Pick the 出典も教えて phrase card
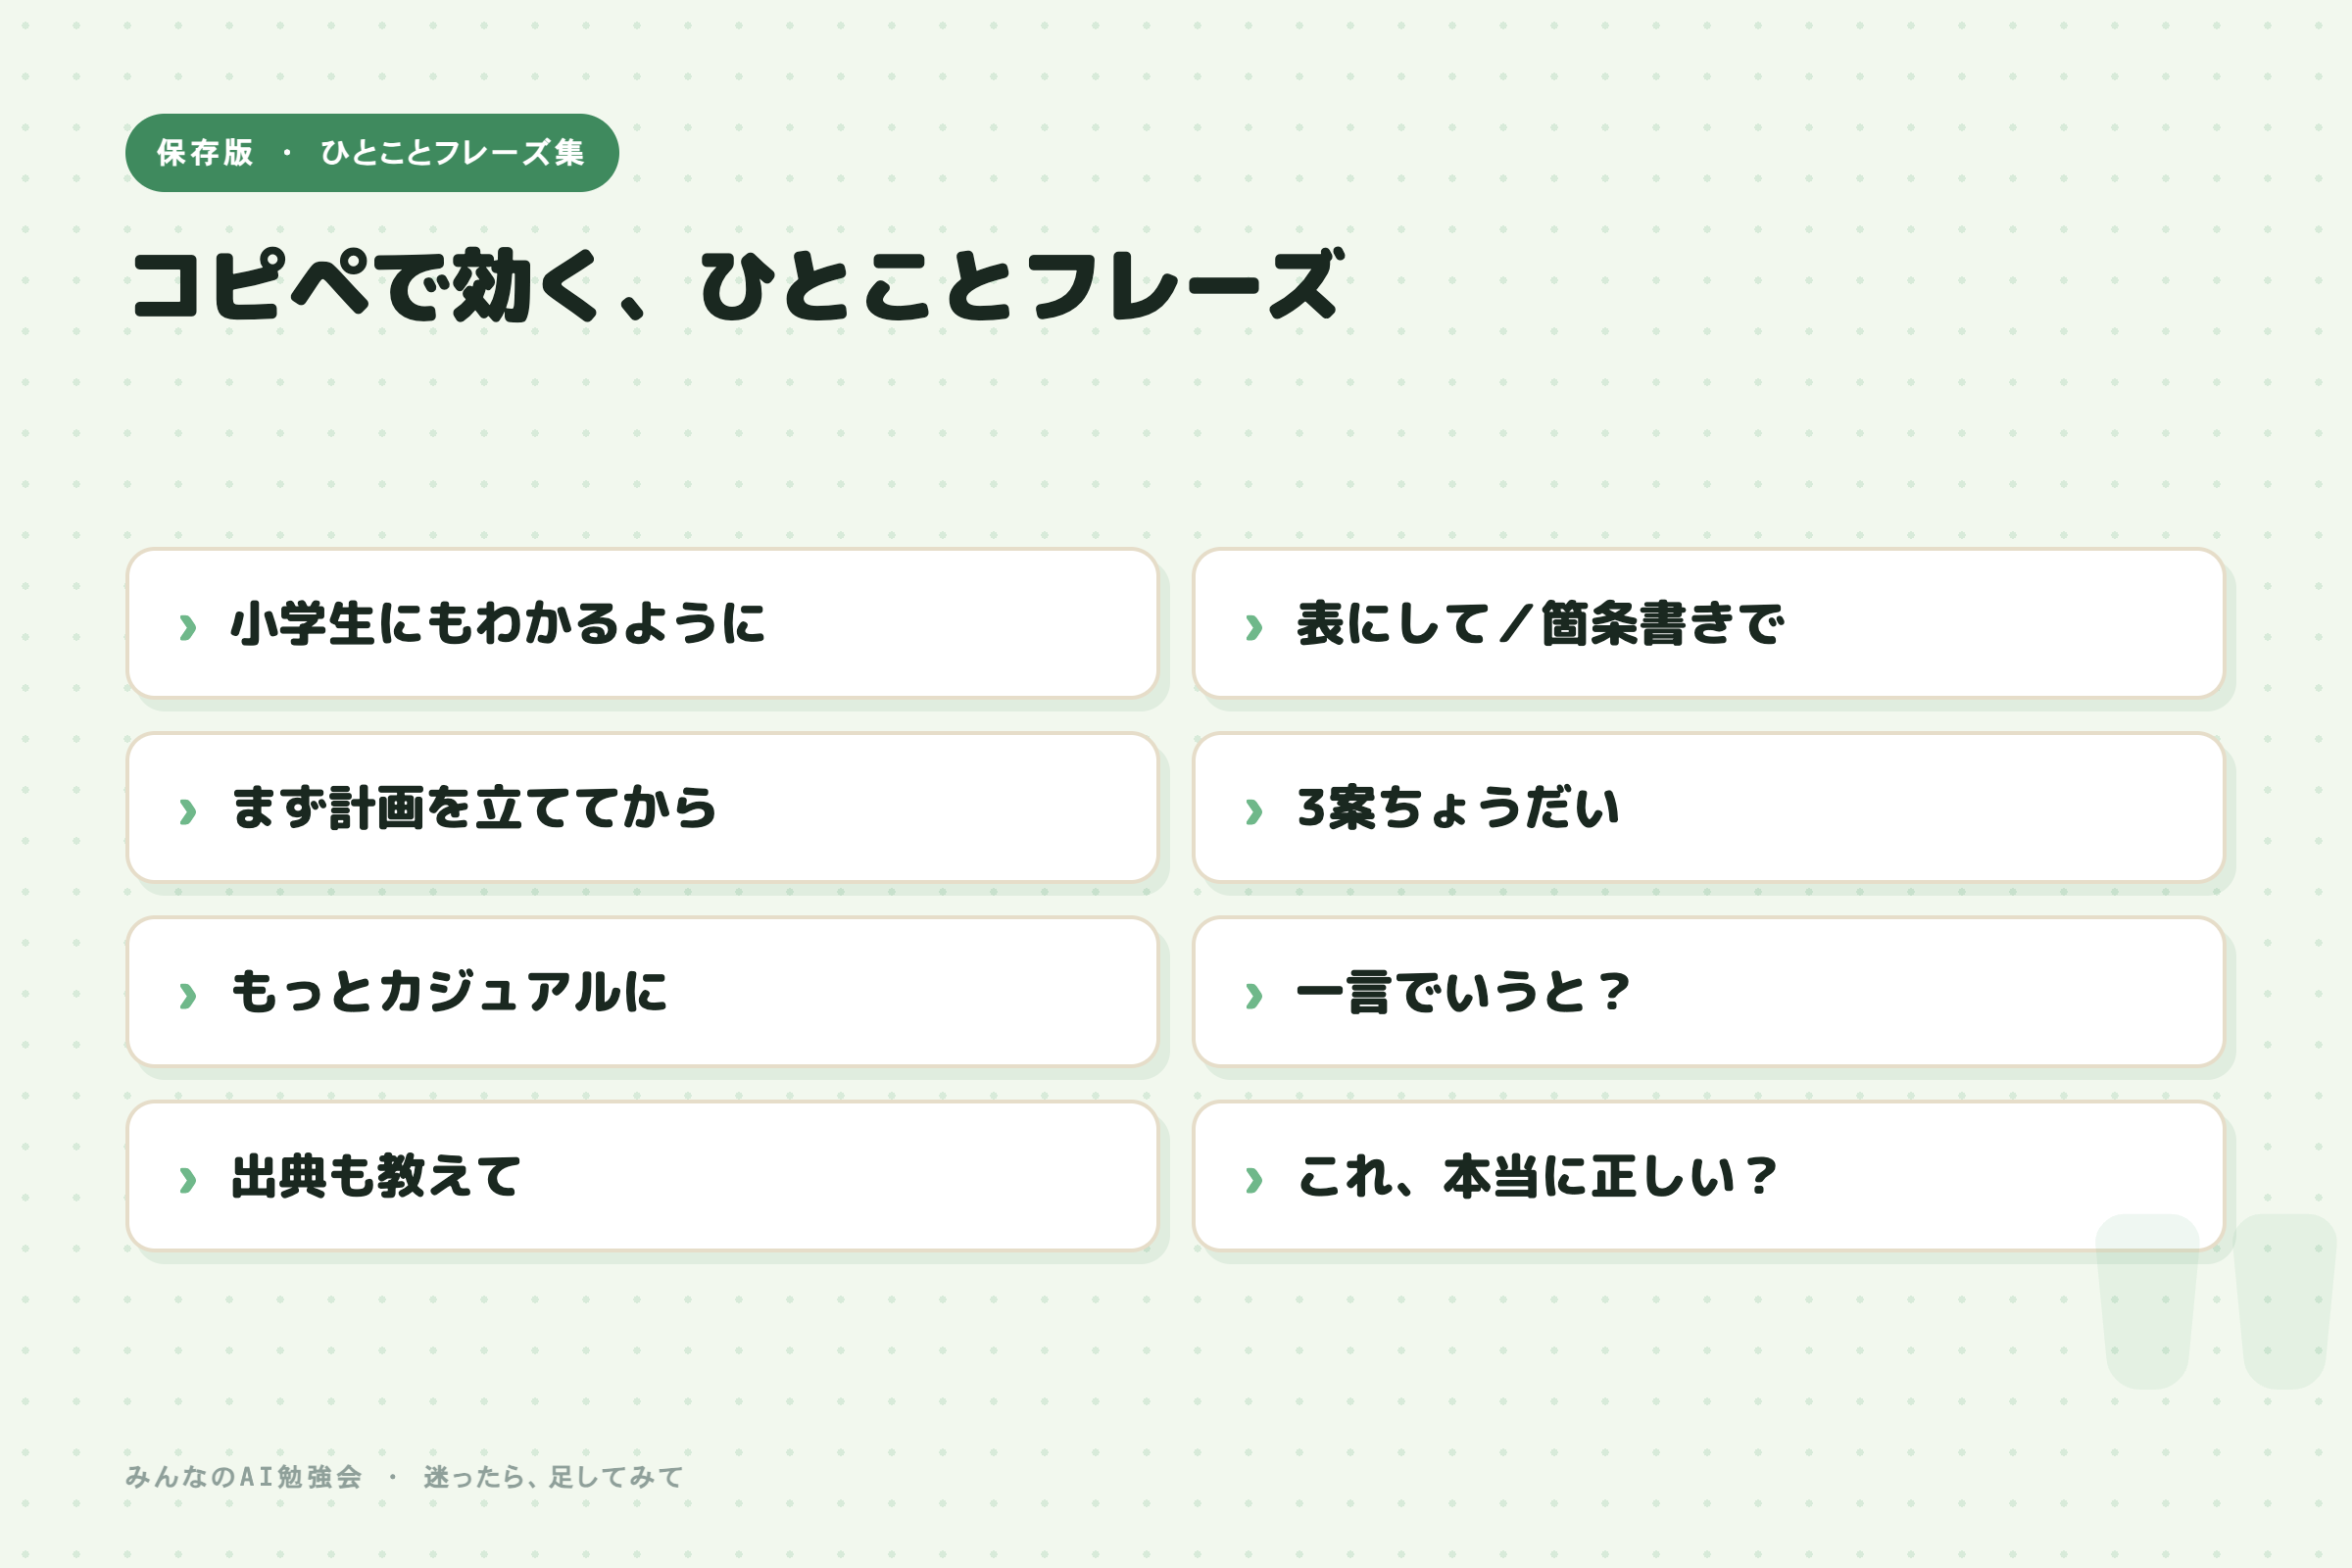The height and width of the screenshot is (1568, 2352). point(642,1176)
